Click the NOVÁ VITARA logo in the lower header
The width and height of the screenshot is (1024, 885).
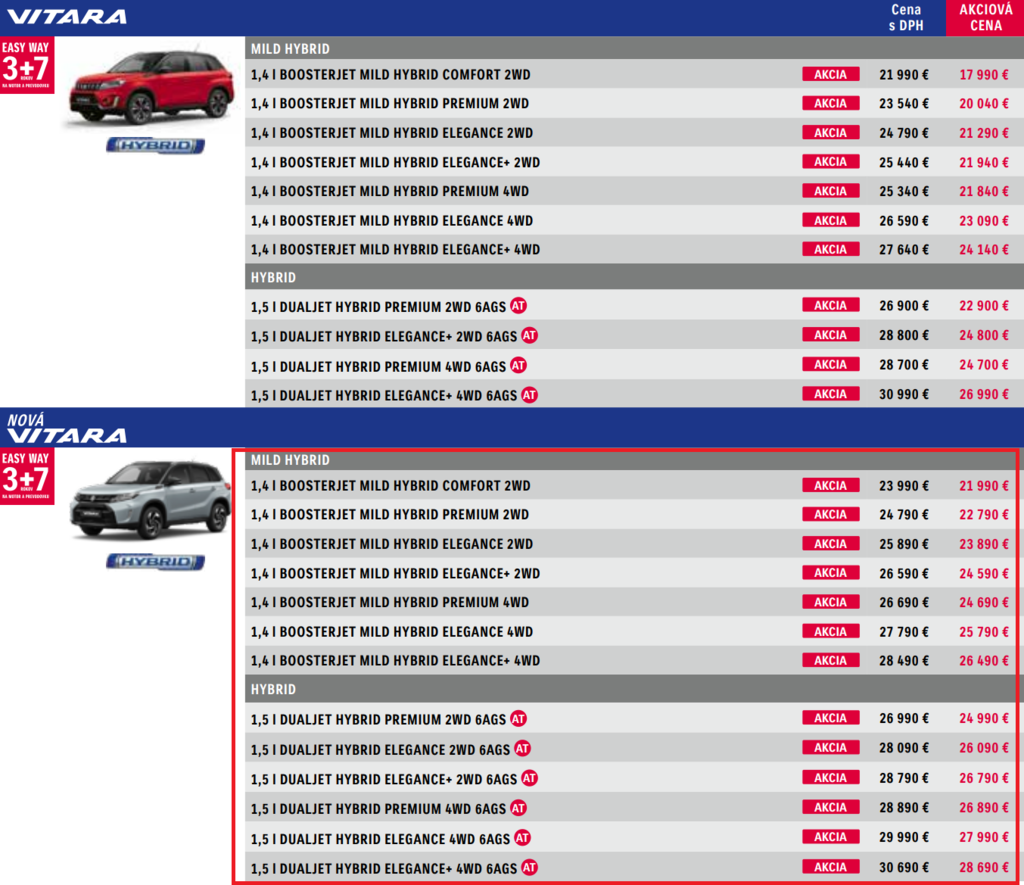click(67, 429)
